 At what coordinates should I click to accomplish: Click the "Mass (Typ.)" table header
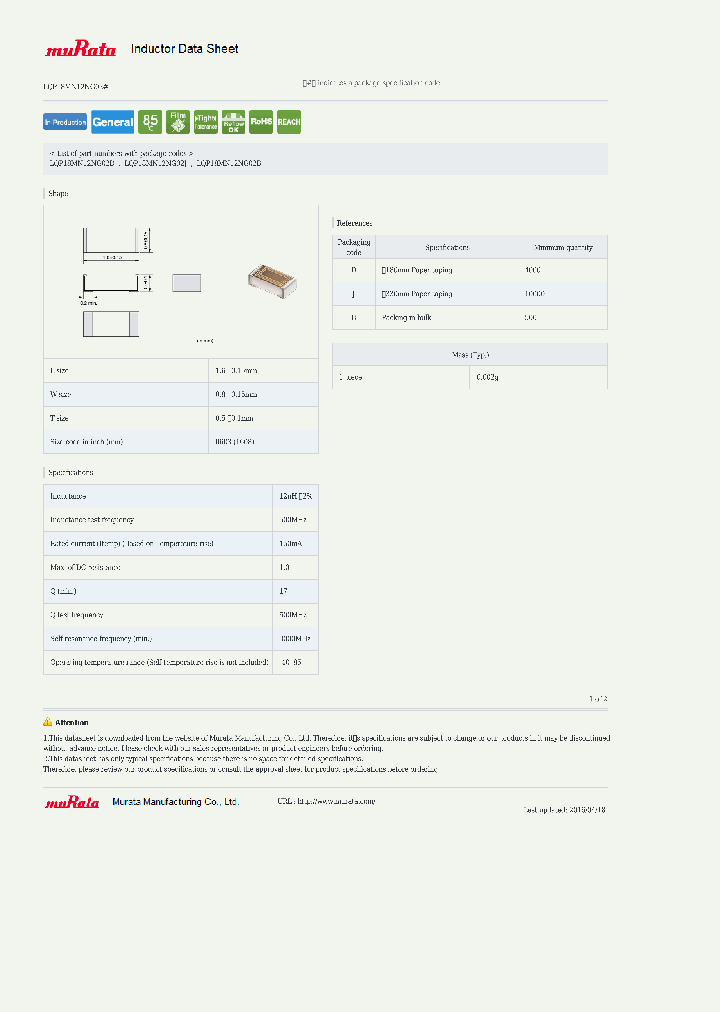[x=470, y=355]
